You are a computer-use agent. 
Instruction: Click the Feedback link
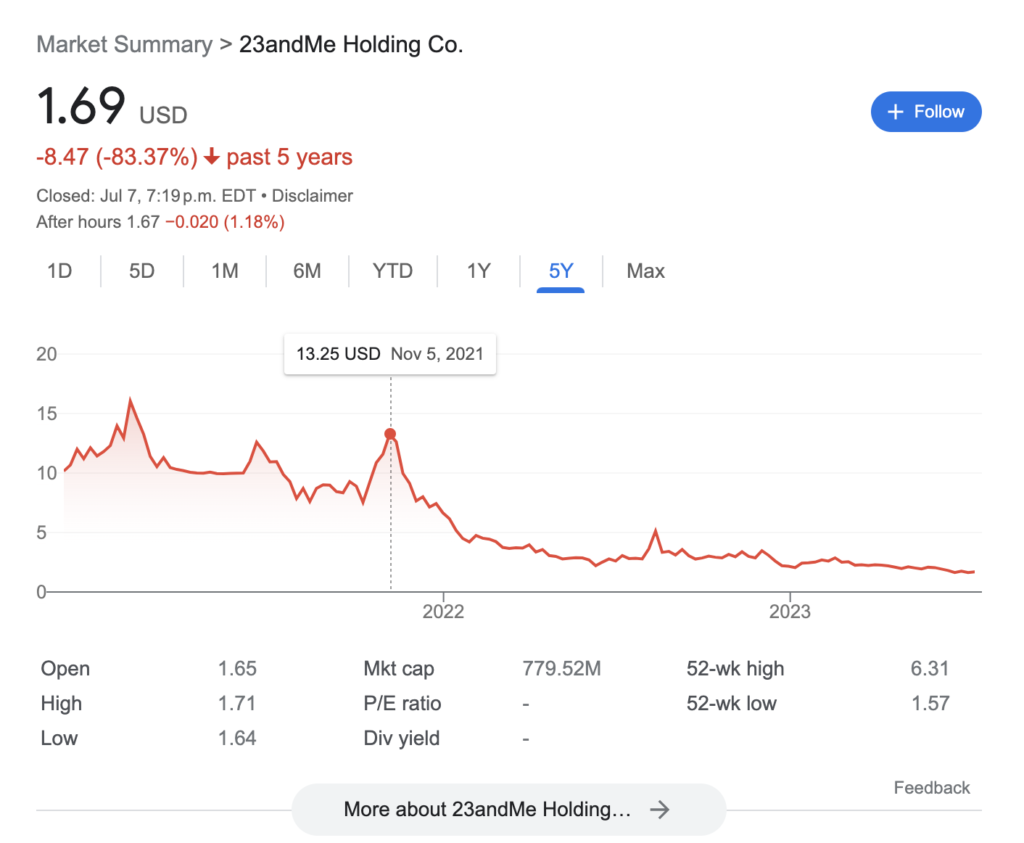(x=932, y=787)
